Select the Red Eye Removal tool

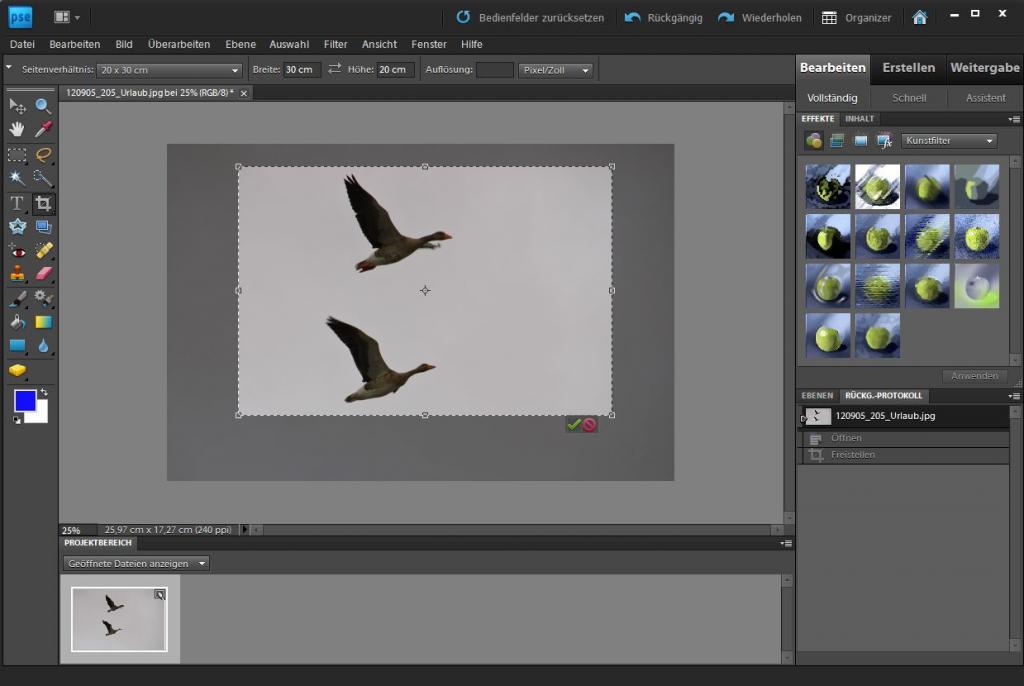[x=17, y=251]
